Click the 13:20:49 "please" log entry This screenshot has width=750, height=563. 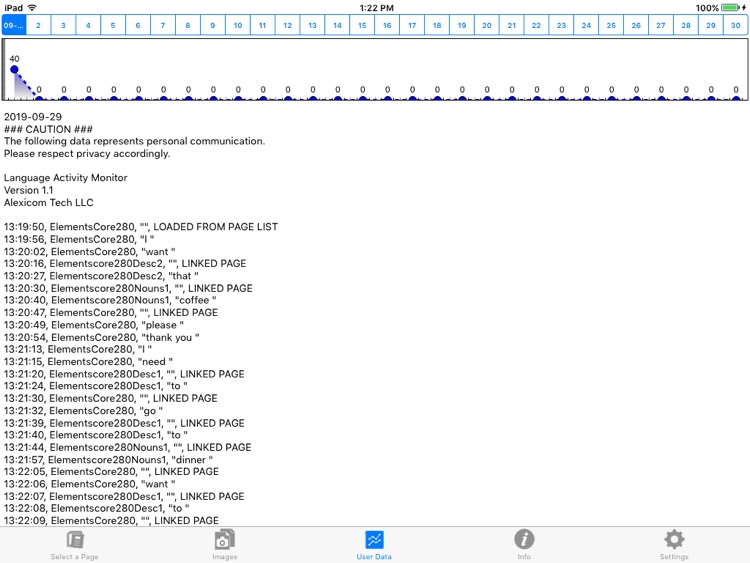click(94, 325)
